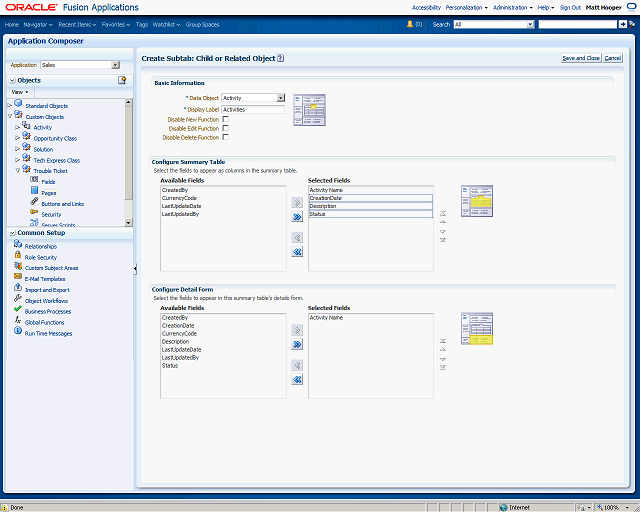
Task: Click Business Processes checkmark icon
Action: [x=18, y=309]
